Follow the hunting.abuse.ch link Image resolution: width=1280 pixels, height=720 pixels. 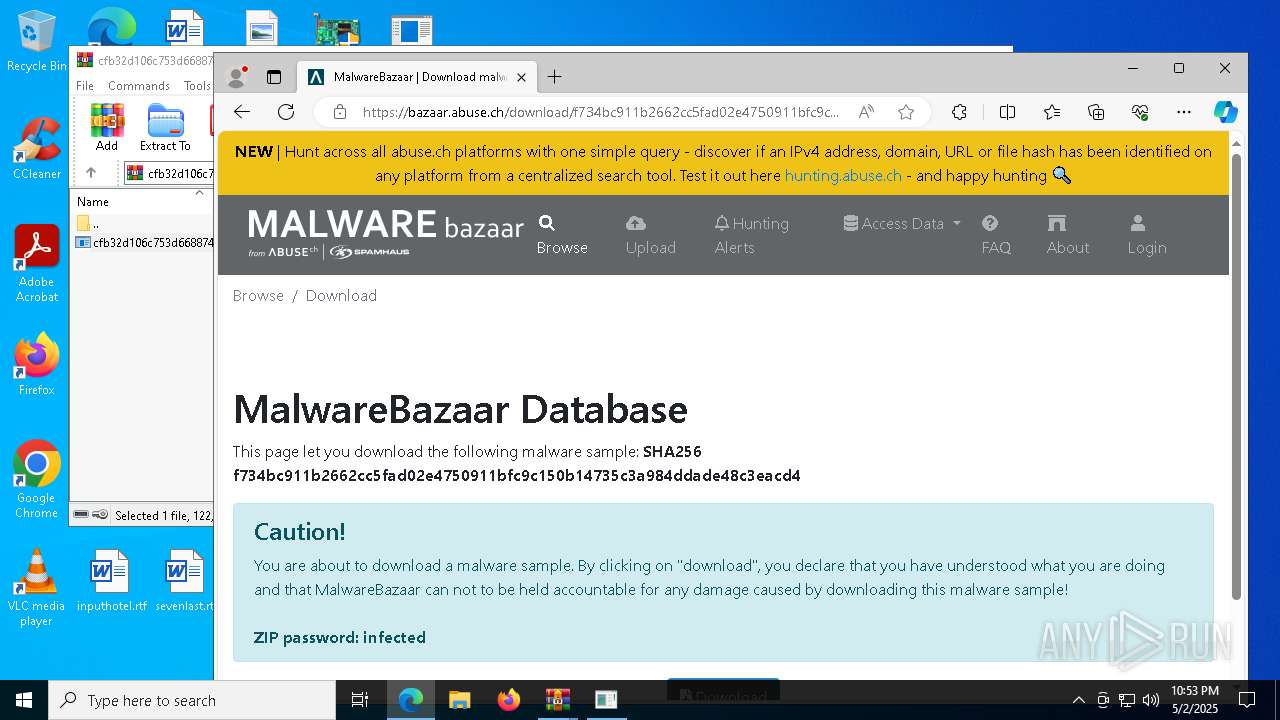pos(843,175)
